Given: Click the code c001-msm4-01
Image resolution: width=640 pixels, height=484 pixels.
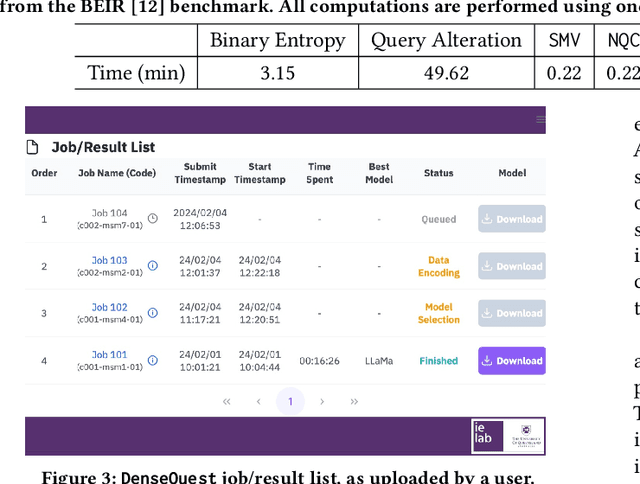Looking at the screenshot, I should (110, 320).
